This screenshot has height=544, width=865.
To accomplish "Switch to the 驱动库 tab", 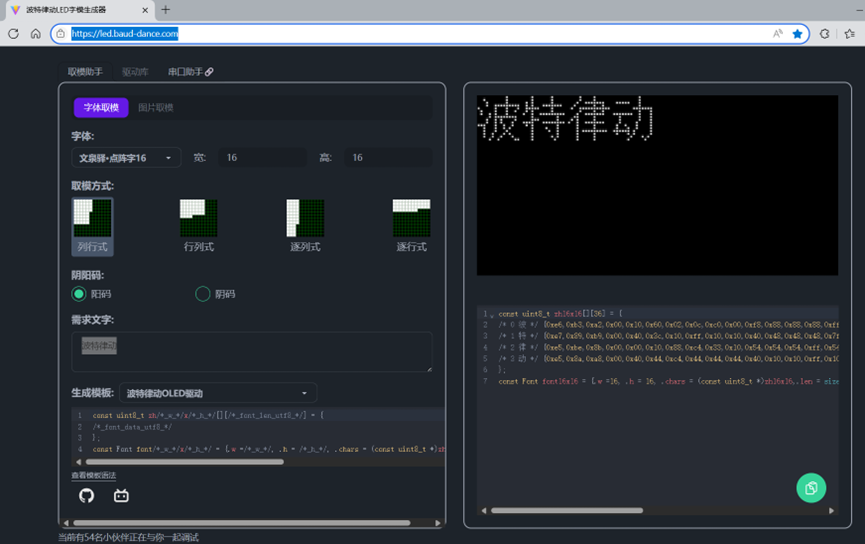I will click(x=135, y=72).
